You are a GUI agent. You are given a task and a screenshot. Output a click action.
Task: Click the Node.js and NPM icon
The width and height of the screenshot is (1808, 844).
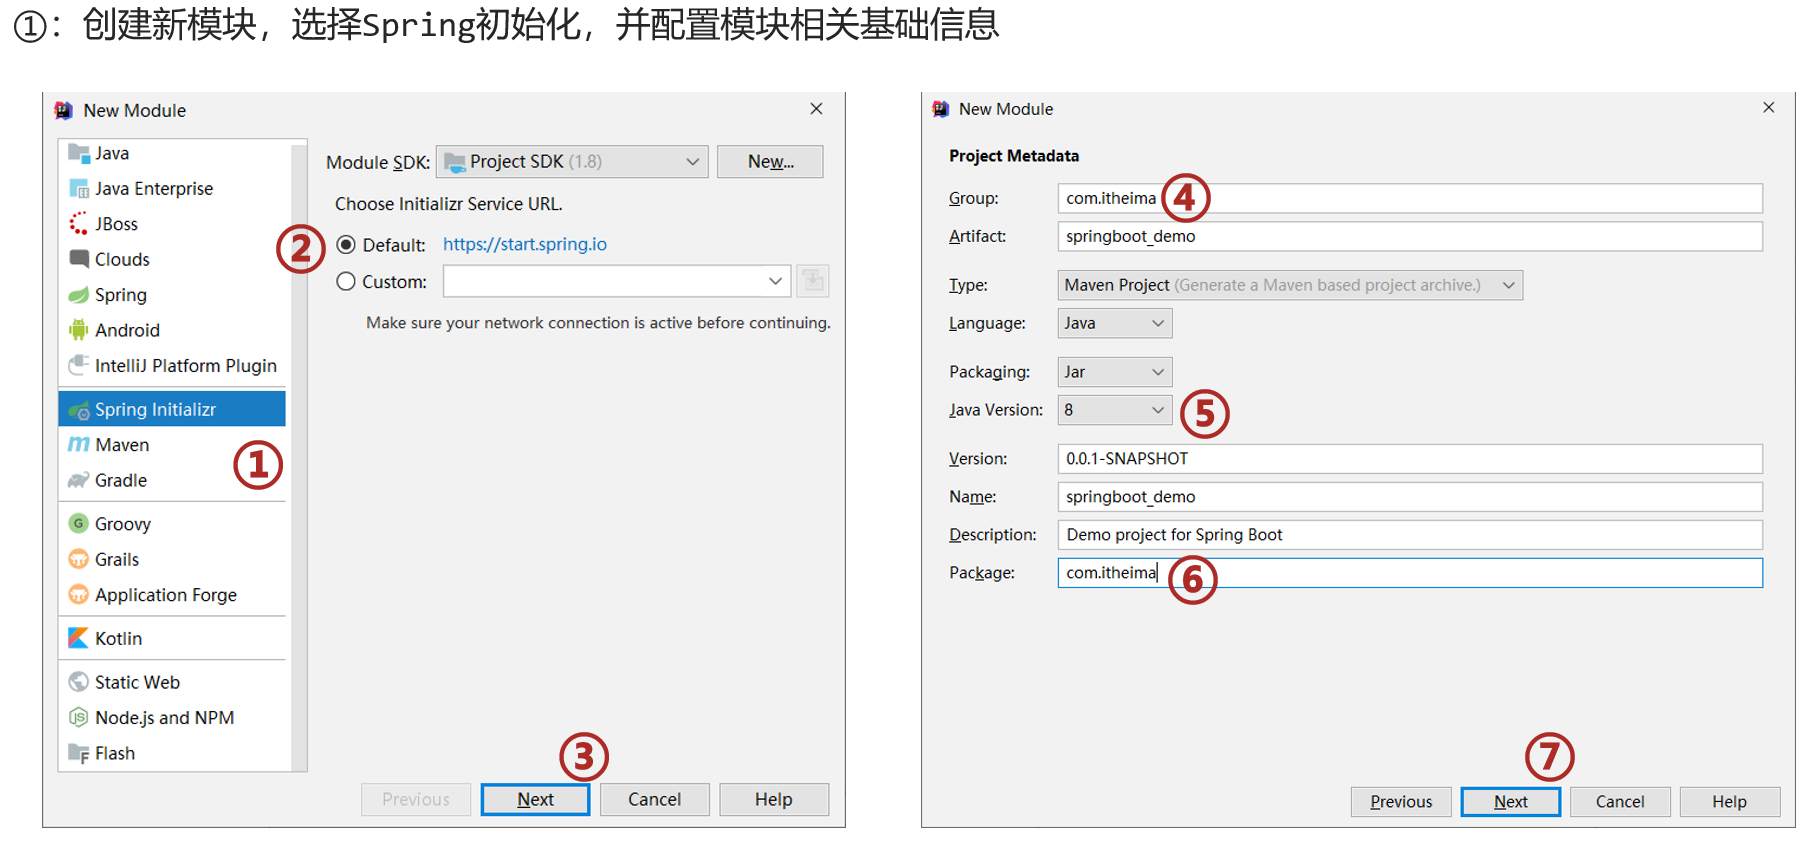click(78, 718)
